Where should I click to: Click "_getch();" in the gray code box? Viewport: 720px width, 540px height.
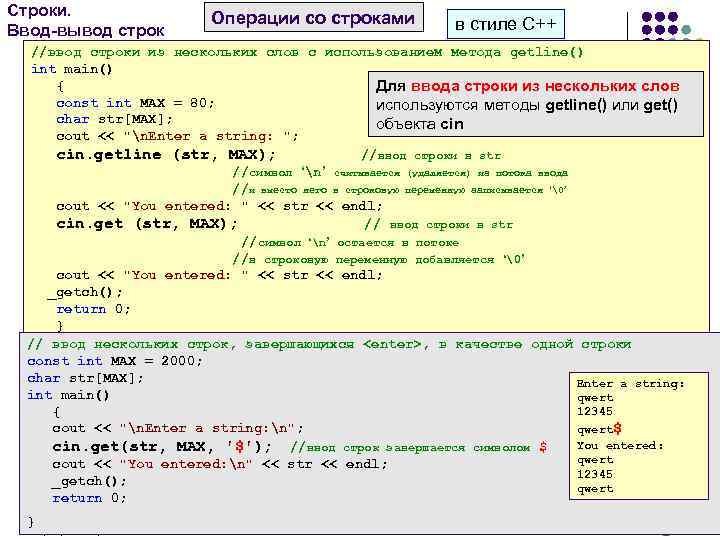point(88,481)
